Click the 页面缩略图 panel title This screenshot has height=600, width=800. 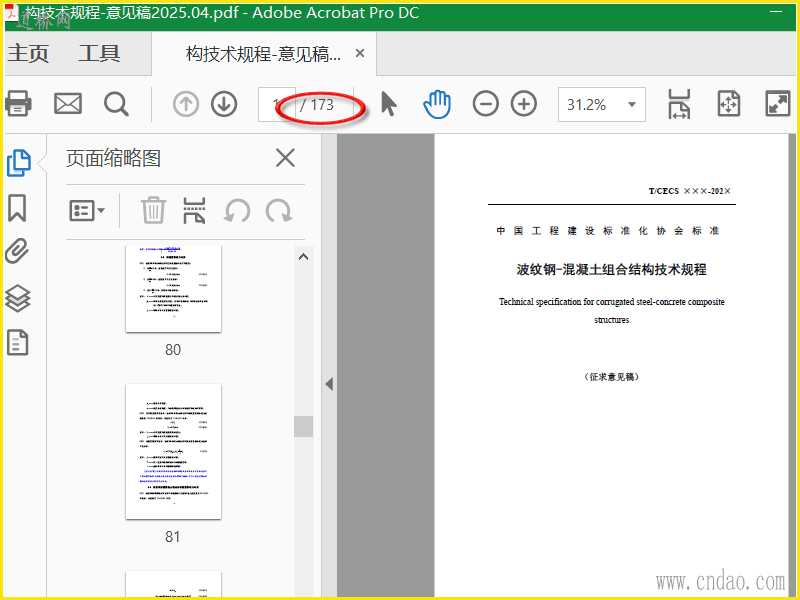pos(113,158)
